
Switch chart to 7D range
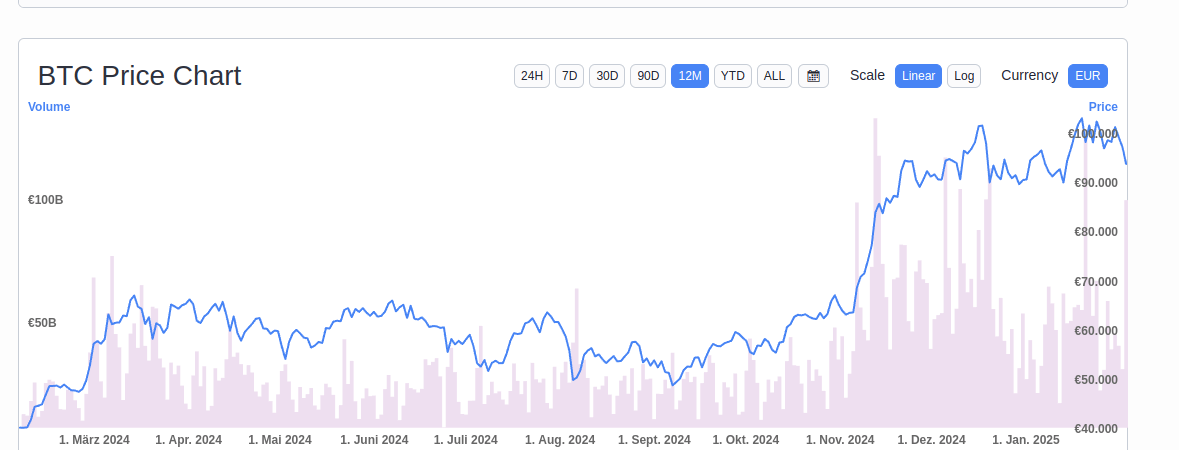569,76
